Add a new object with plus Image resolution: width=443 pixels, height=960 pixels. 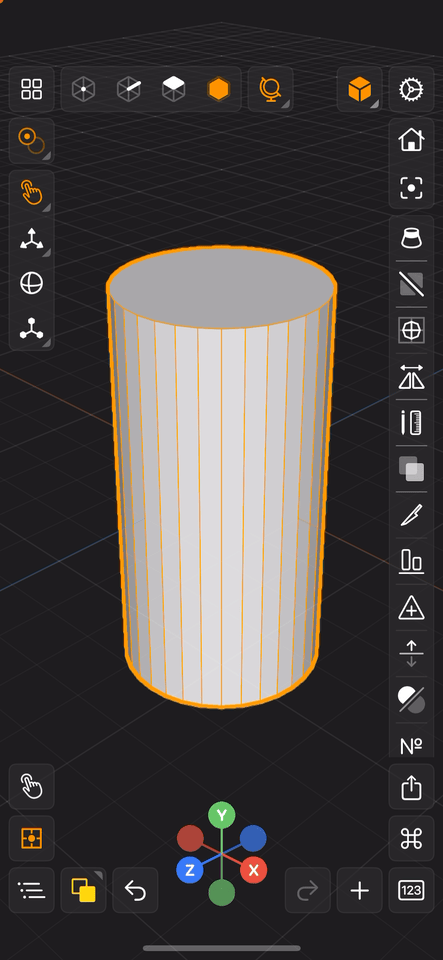[x=360, y=890]
